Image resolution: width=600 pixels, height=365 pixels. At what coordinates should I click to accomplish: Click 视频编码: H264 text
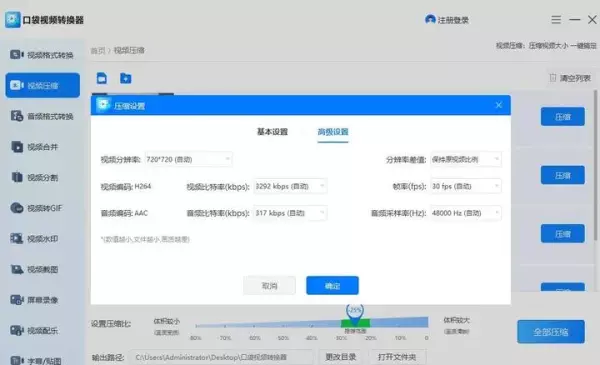[x=126, y=187]
